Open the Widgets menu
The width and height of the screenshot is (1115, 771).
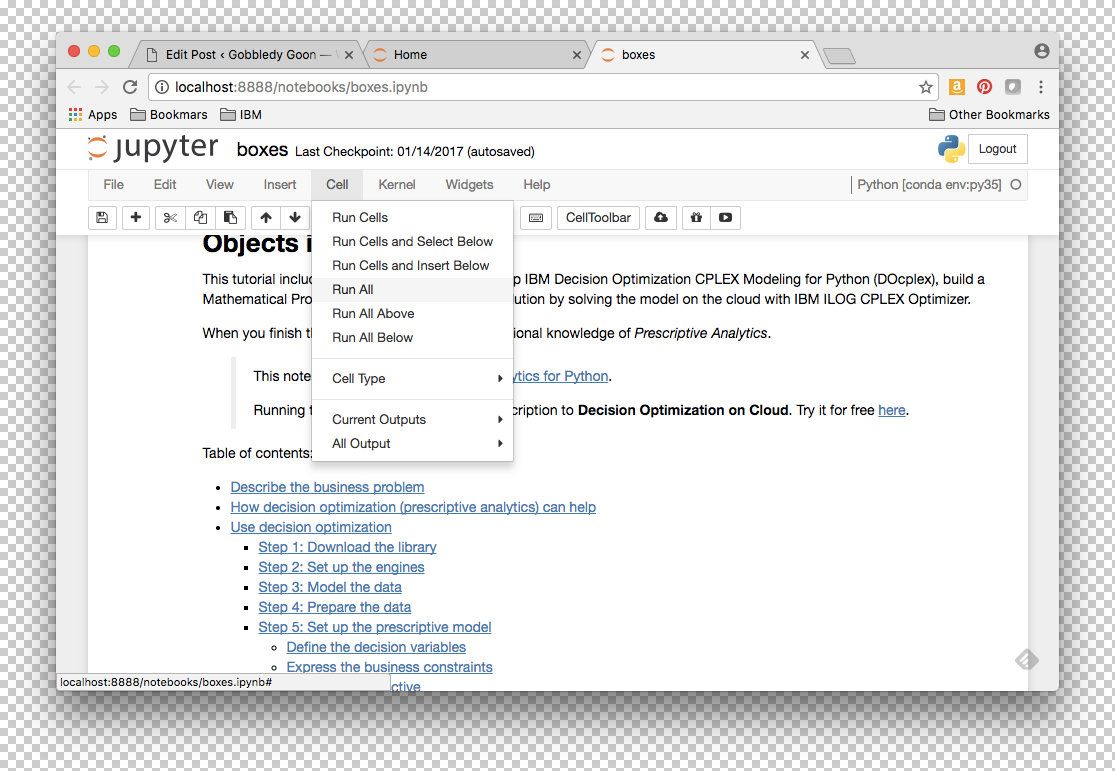coord(469,184)
